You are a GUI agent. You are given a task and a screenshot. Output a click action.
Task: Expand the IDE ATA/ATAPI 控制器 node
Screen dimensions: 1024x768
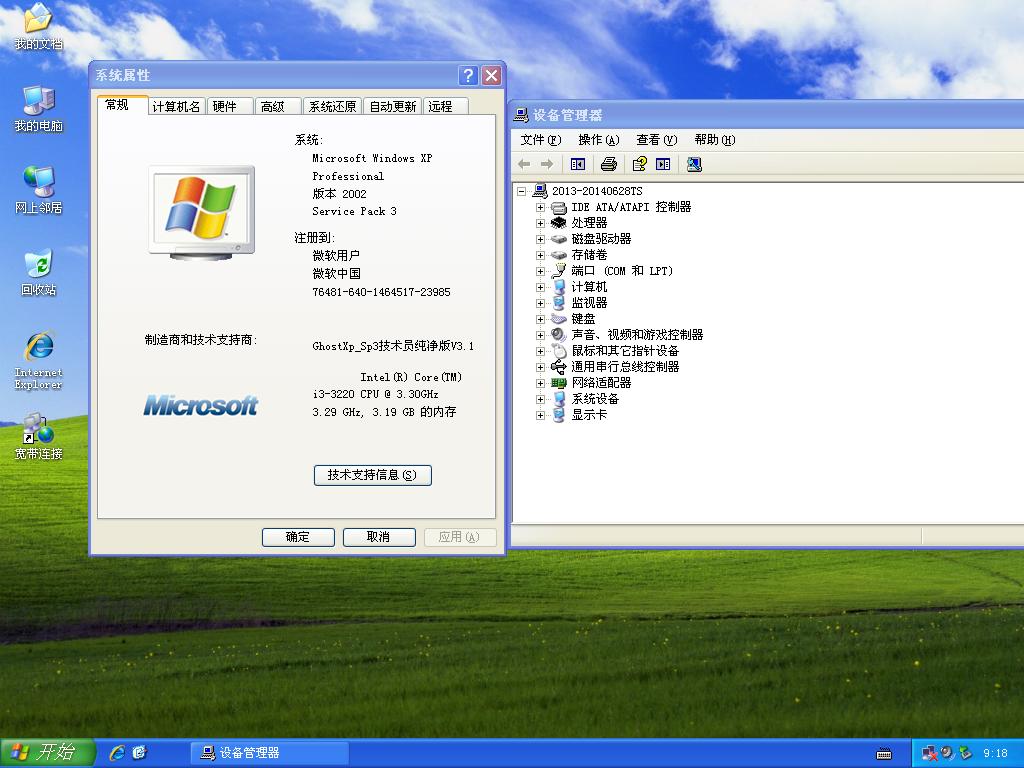pos(540,208)
